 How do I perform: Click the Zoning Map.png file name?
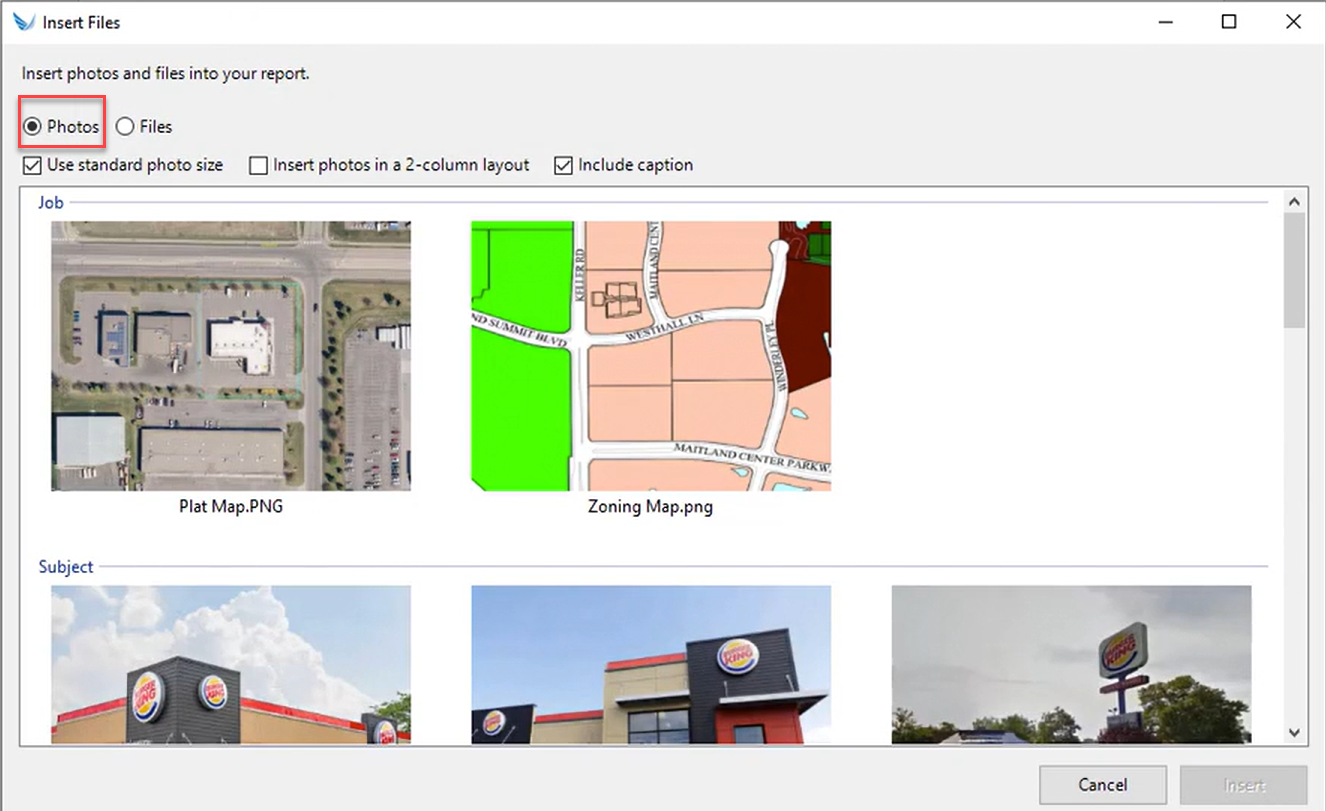[651, 507]
